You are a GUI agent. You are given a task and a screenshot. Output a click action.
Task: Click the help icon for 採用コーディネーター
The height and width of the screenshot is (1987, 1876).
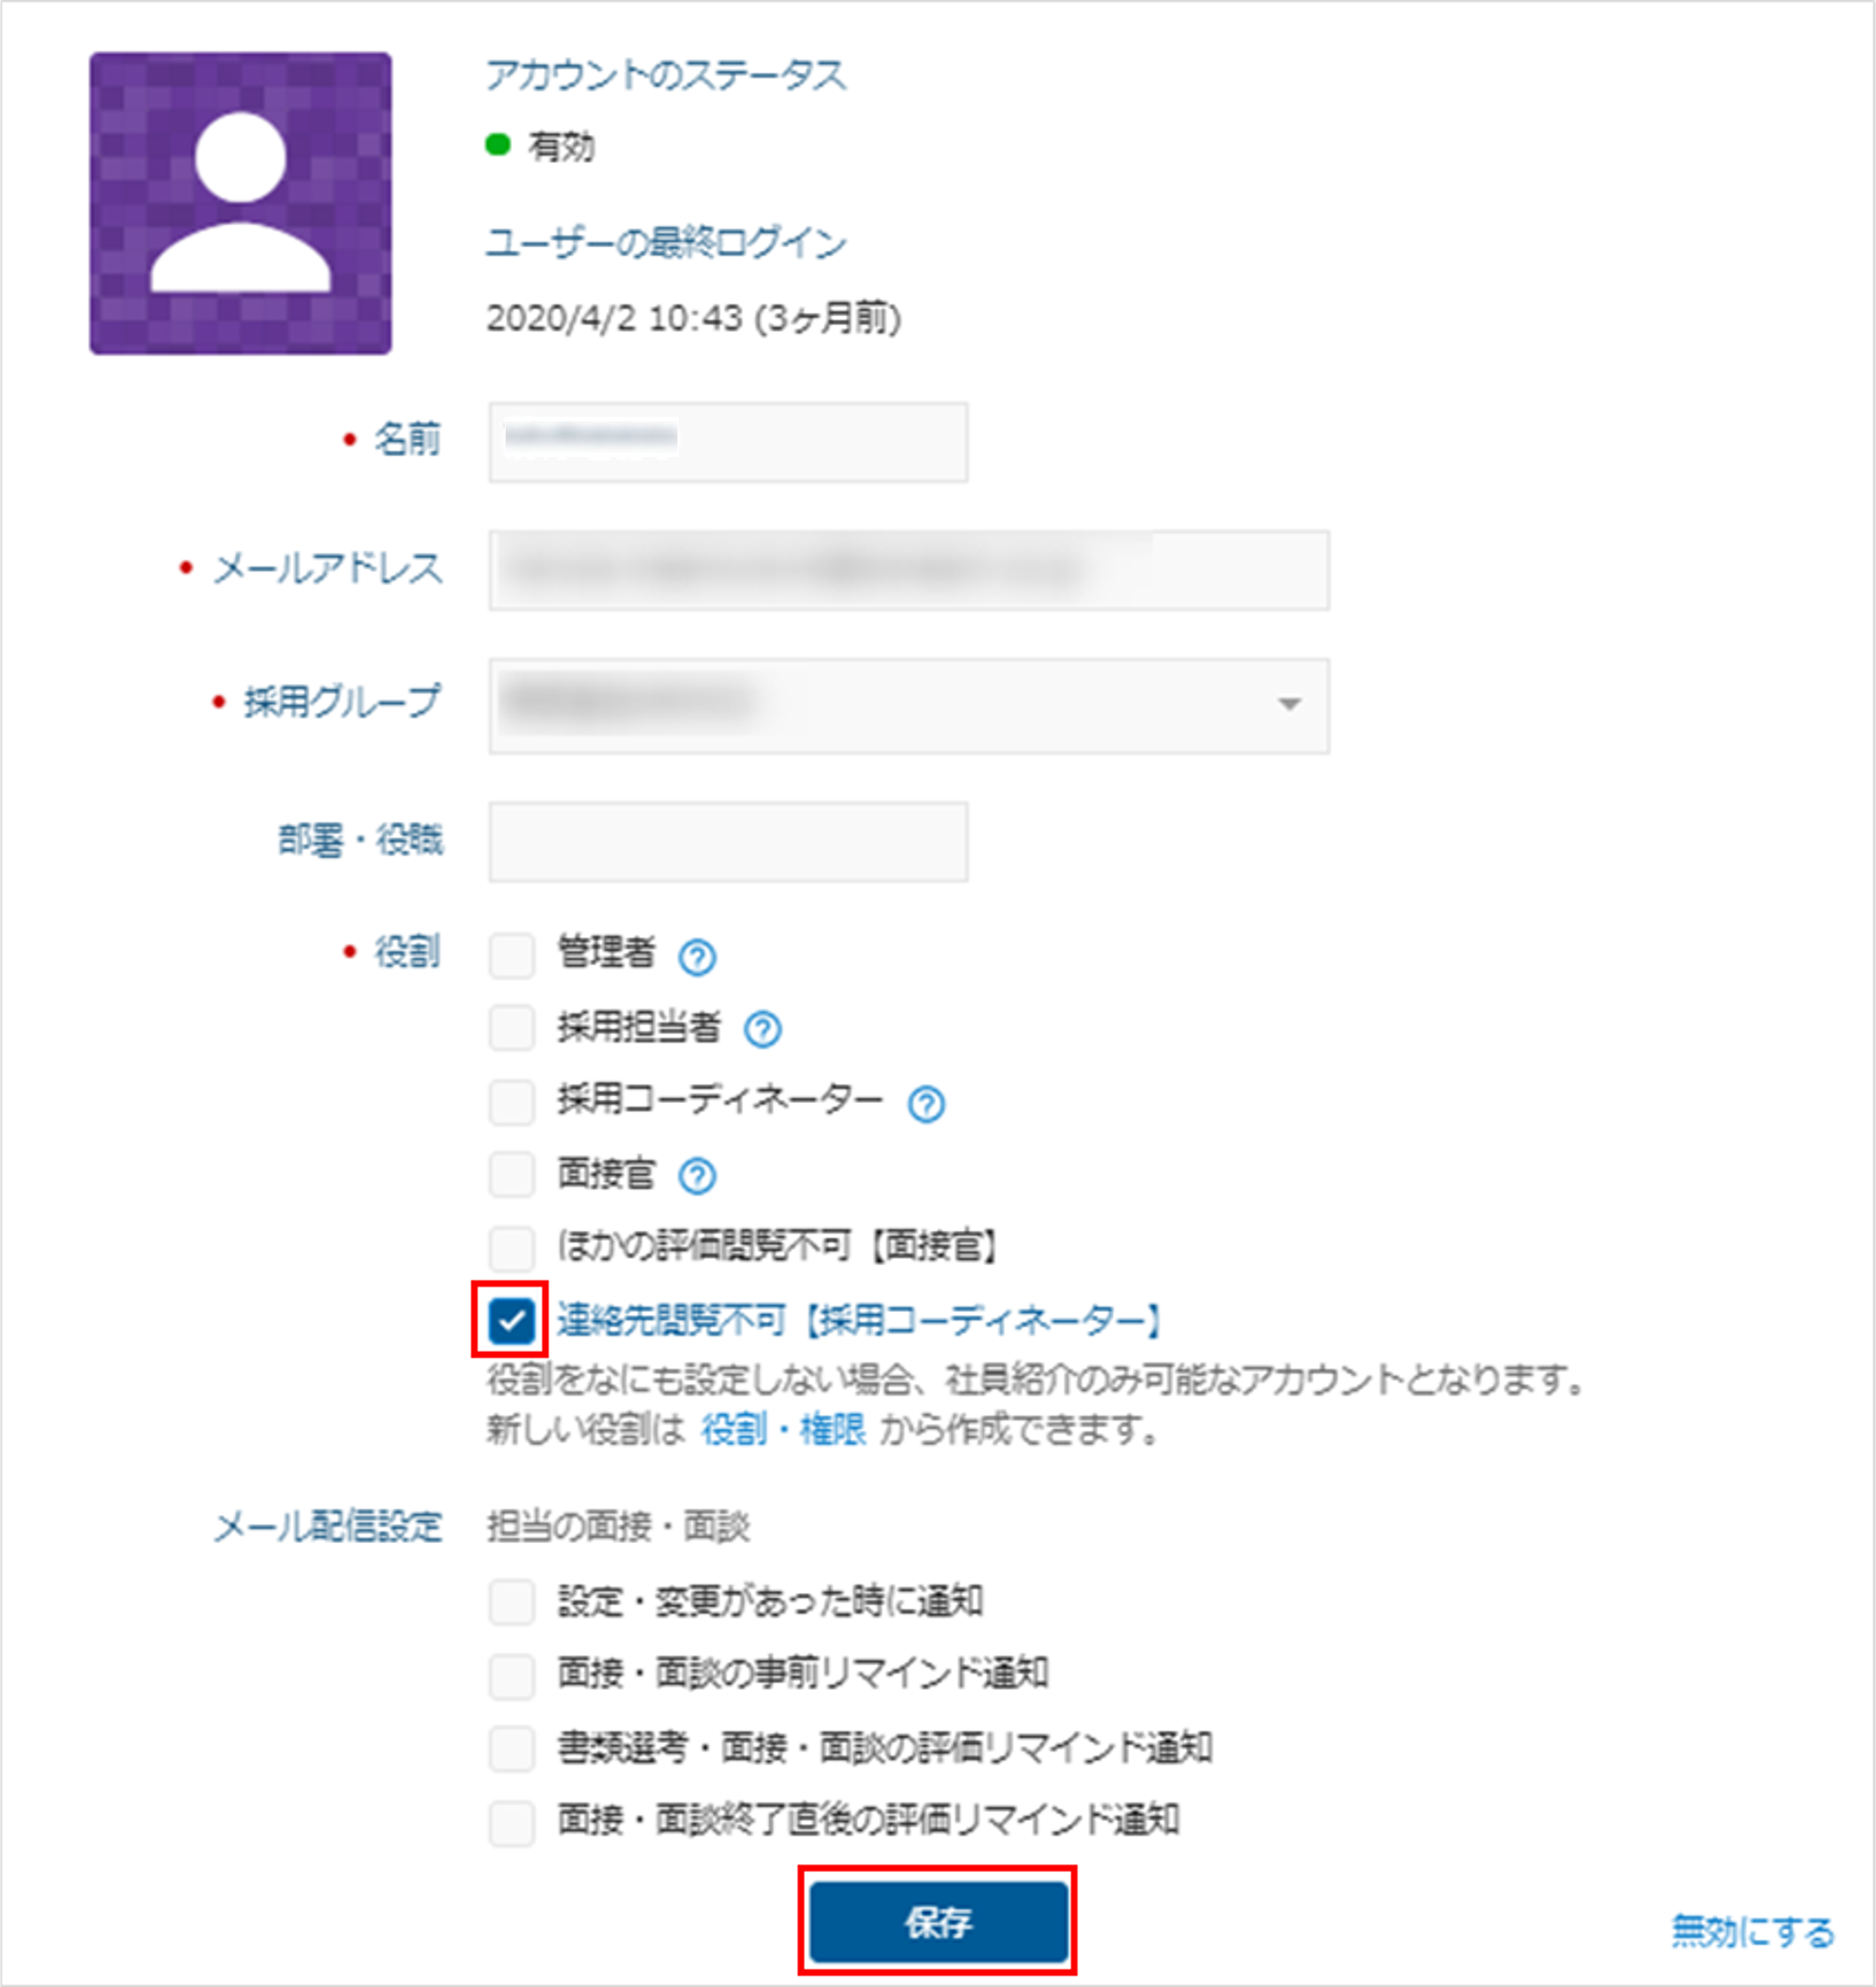pyautogui.click(x=926, y=1104)
